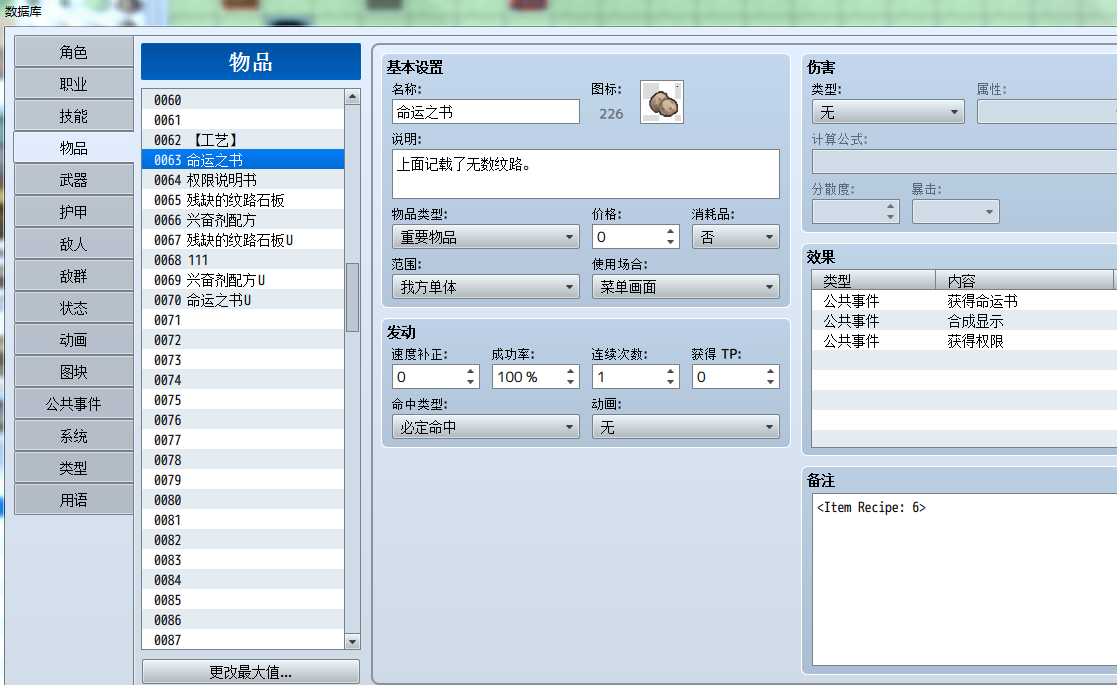The height and width of the screenshot is (685, 1117).
Task: Click the 更改最大值... button
Action: pyautogui.click(x=251, y=672)
